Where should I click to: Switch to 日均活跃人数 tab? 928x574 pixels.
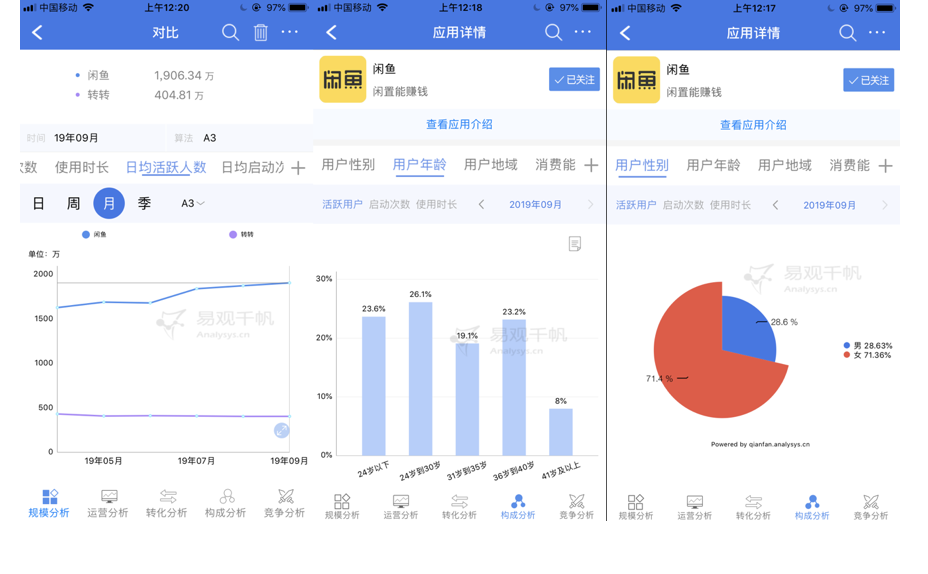166,168
